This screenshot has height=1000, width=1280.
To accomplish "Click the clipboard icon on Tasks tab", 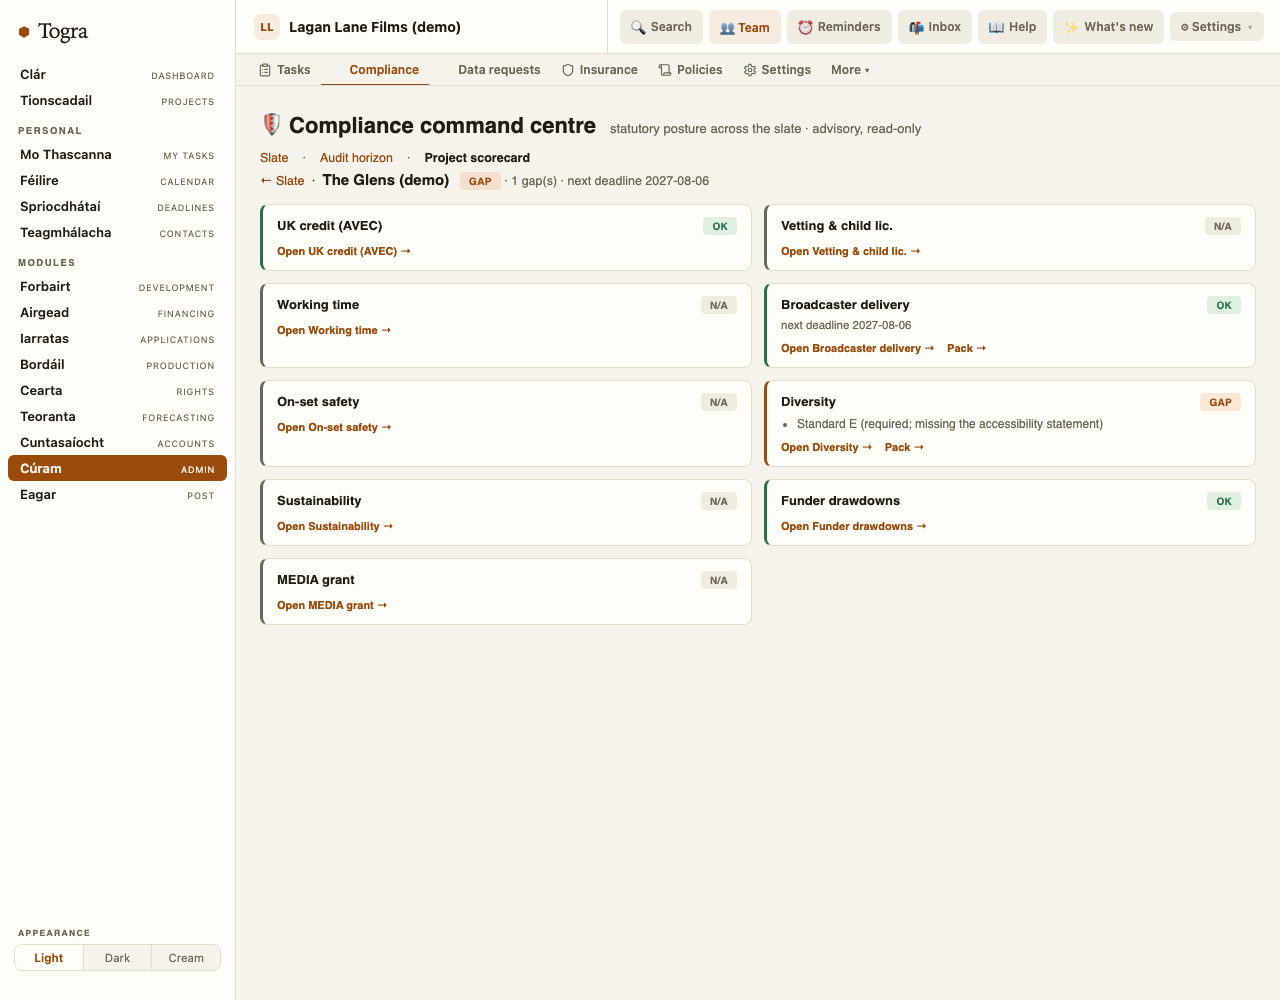I will (265, 70).
